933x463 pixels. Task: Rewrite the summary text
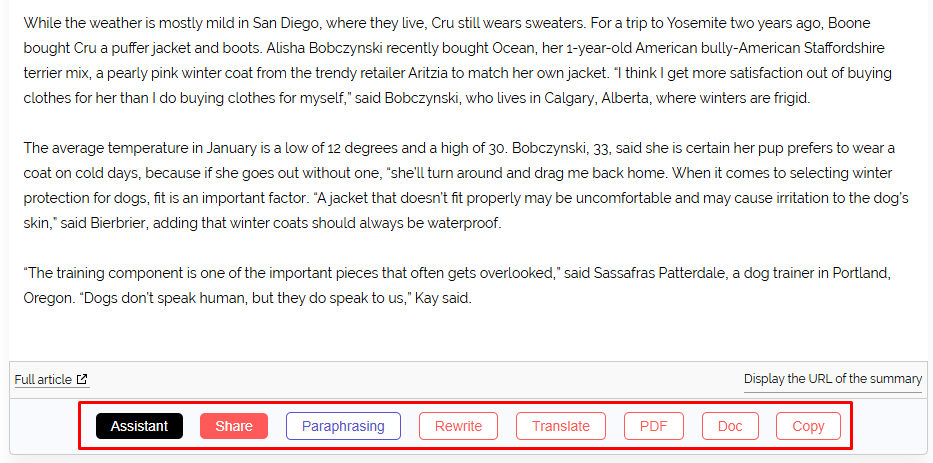[458, 426]
